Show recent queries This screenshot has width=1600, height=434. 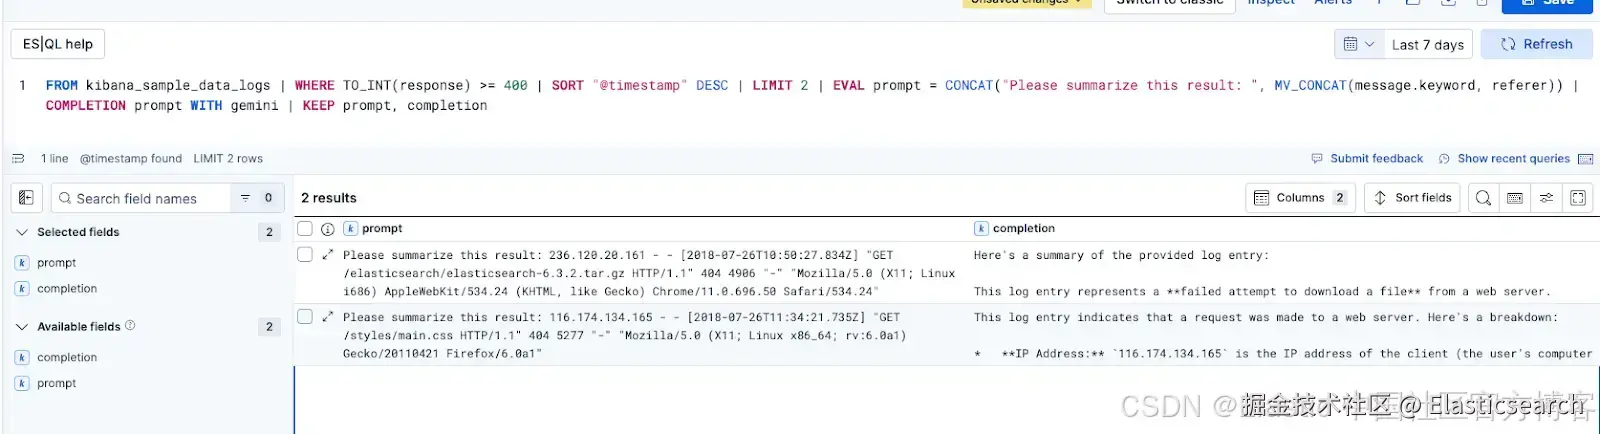coord(1513,158)
